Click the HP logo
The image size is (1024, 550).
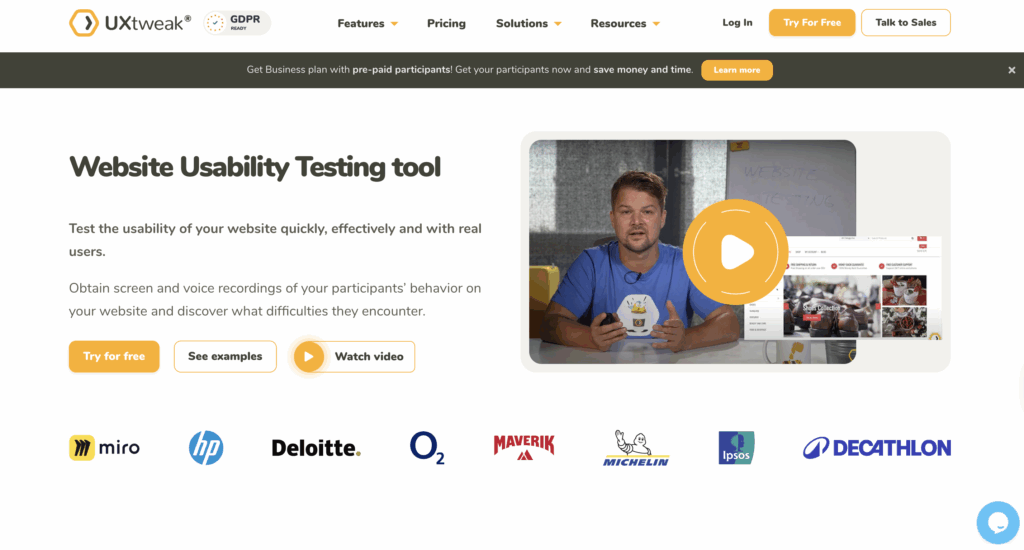coord(206,448)
